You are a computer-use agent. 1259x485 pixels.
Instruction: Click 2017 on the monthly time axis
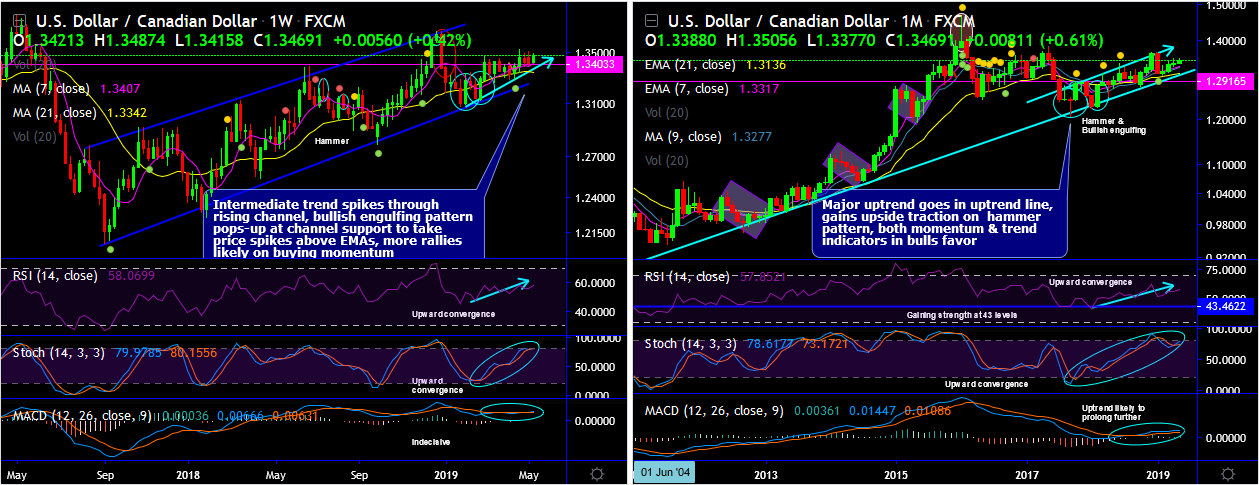pyautogui.click(x=1027, y=473)
